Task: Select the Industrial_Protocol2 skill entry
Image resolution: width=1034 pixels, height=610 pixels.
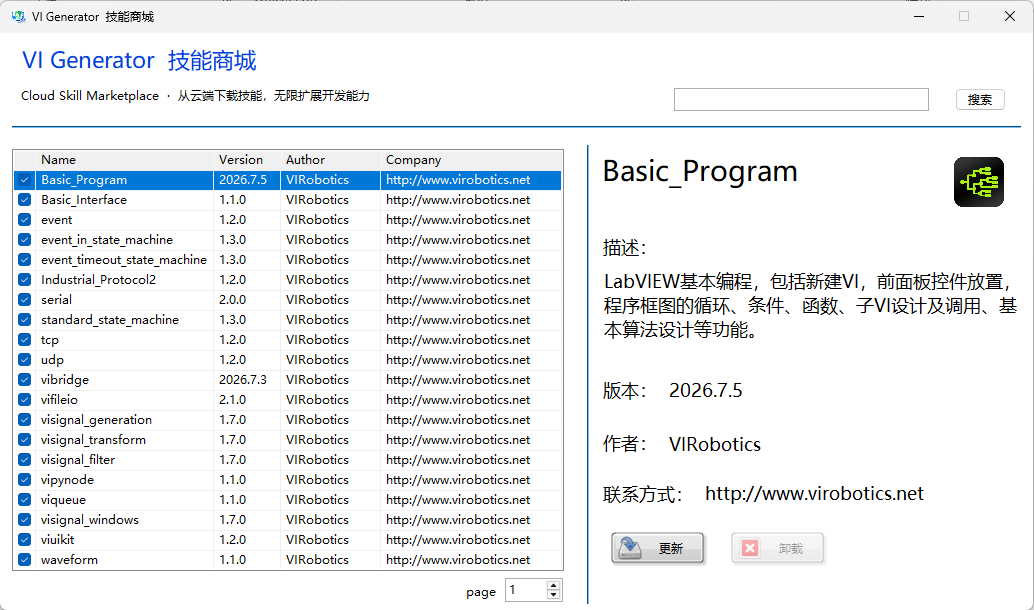Action: 288,280
